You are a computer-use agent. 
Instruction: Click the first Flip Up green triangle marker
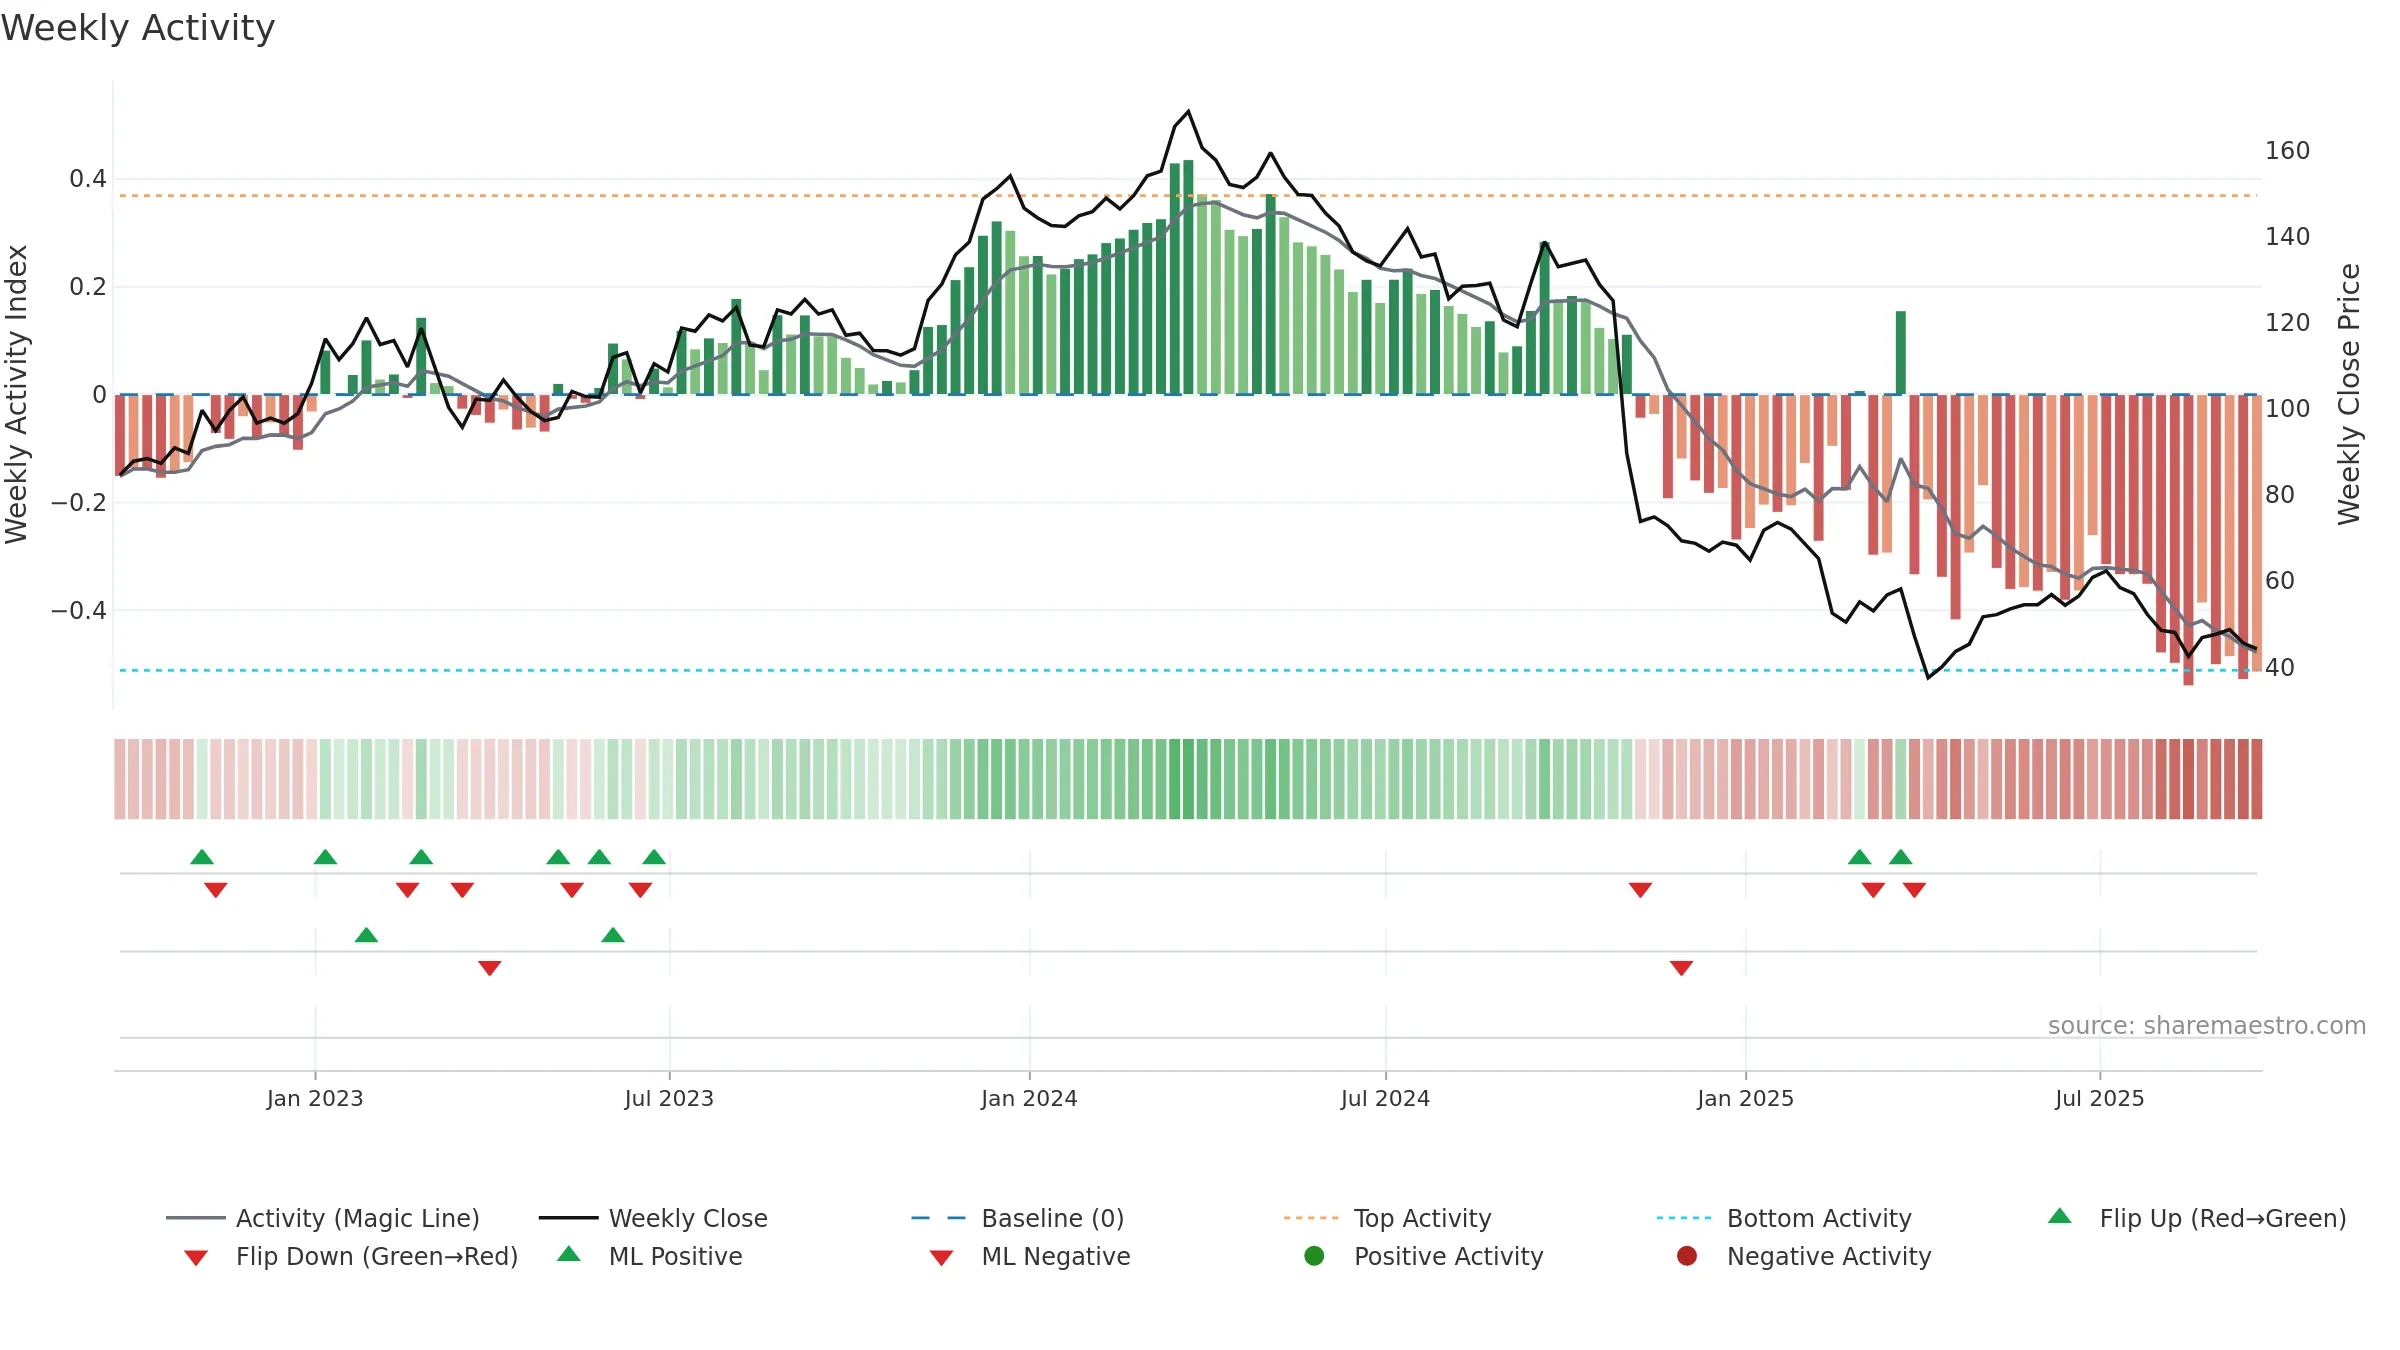pos(202,857)
